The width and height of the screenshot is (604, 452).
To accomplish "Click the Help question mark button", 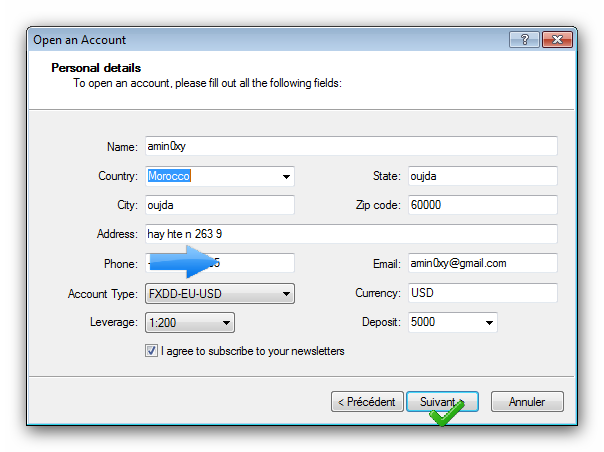I will point(523,40).
